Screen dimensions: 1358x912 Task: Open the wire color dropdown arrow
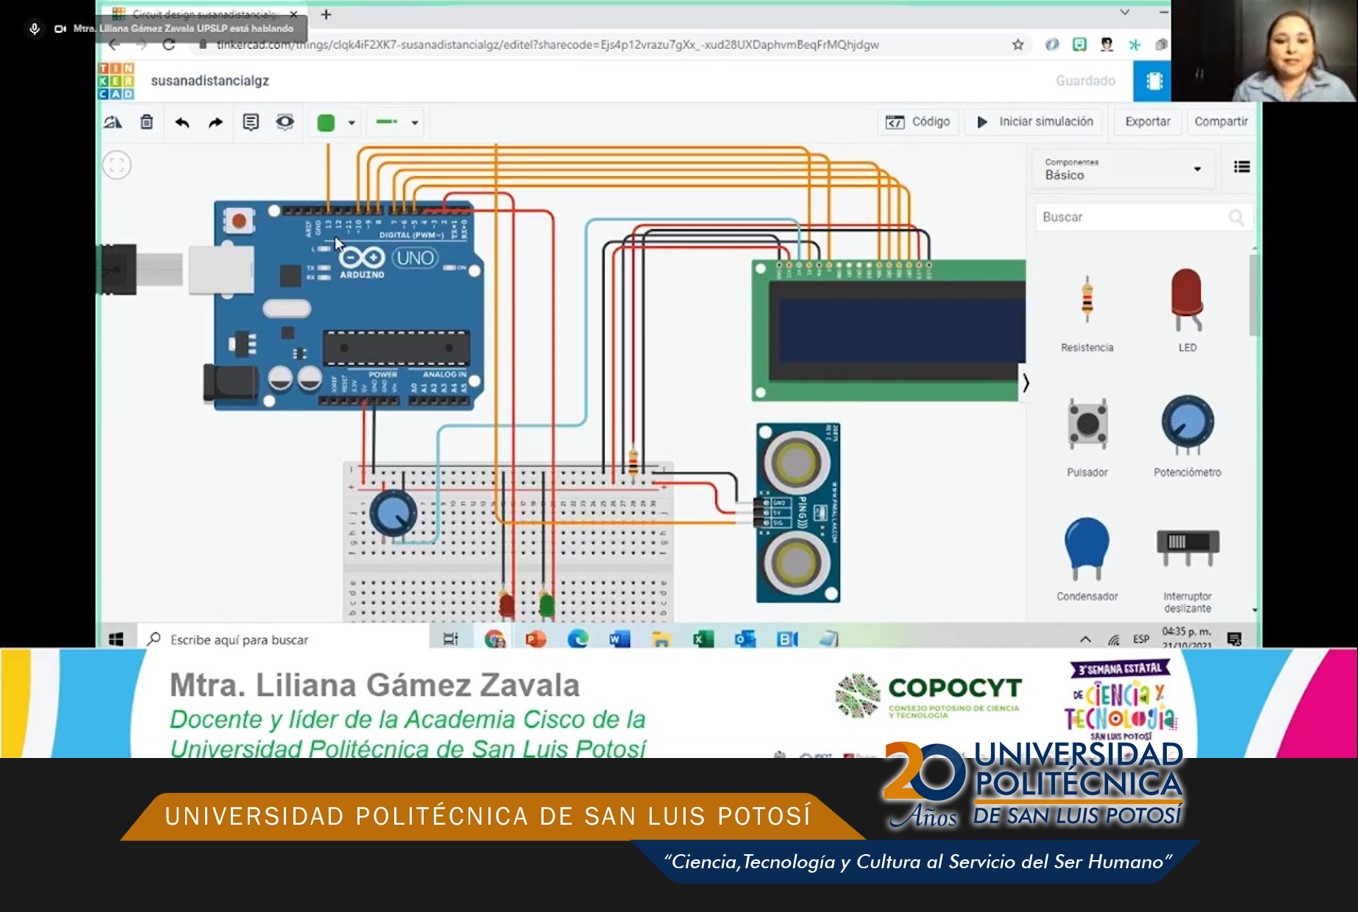(x=351, y=123)
